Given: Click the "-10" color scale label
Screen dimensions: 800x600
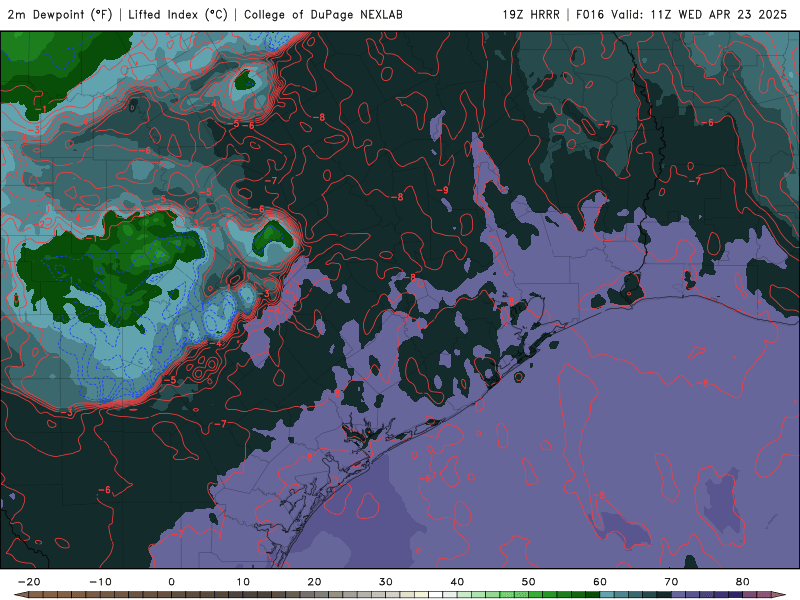Looking at the screenshot, I should 100,582.
